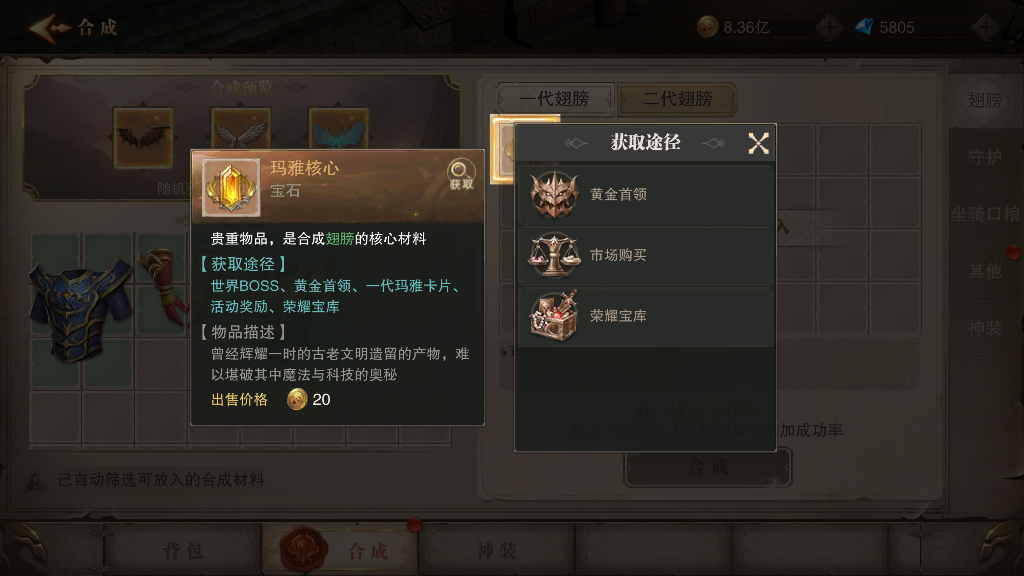Select the red gauntlet item in inventory
The height and width of the screenshot is (576, 1024).
click(163, 285)
